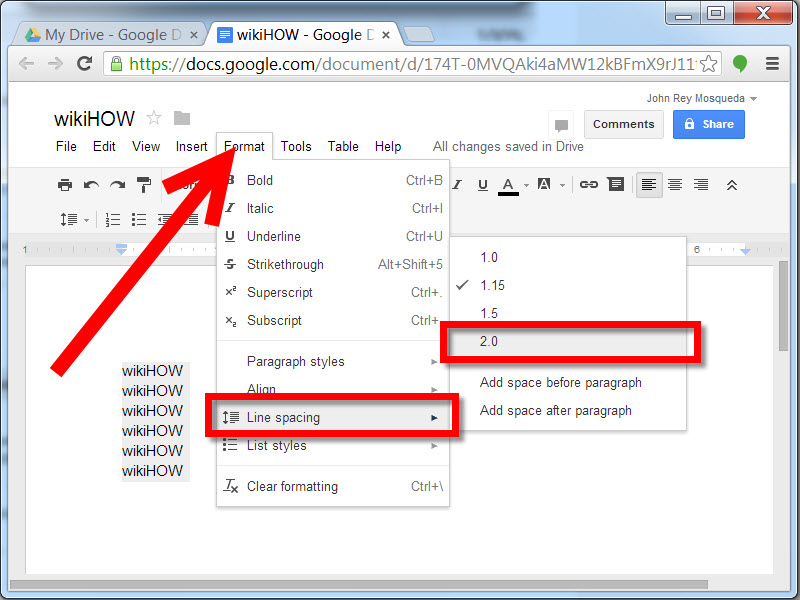Open John Rey Mosqueda account dropdown
The width and height of the screenshot is (800, 600).
pos(702,98)
